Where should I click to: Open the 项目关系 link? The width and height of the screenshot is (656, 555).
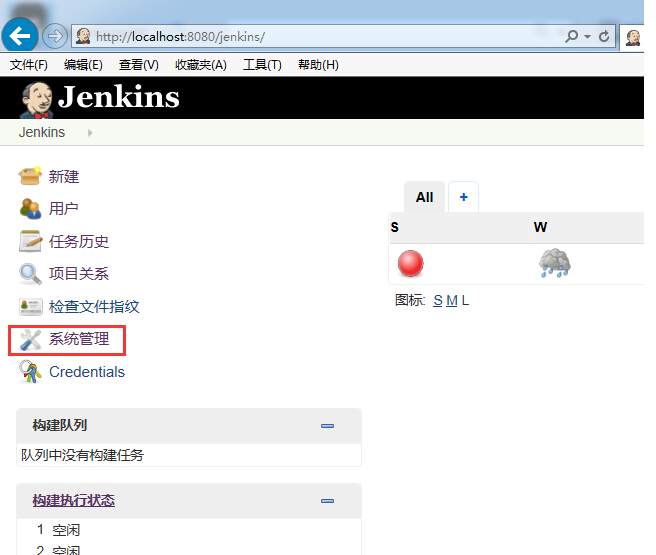click(79, 274)
